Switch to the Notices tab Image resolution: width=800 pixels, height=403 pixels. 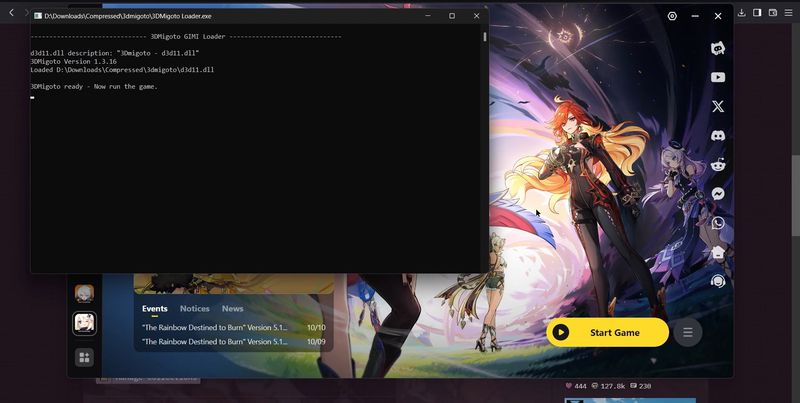[194, 309]
